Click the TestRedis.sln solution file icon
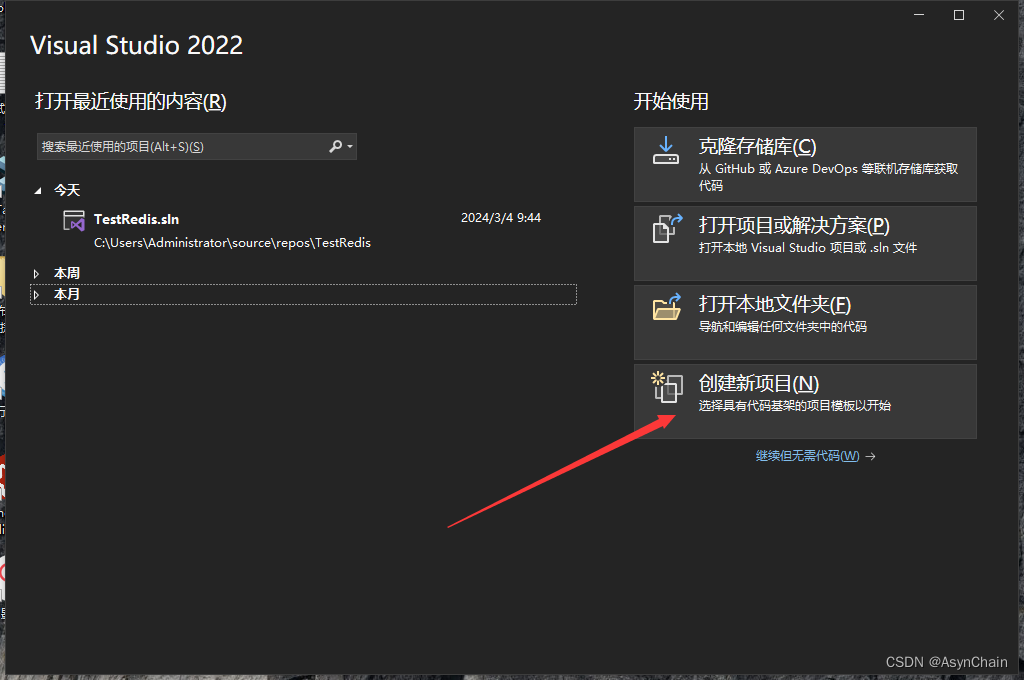The image size is (1024, 680). [74, 221]
